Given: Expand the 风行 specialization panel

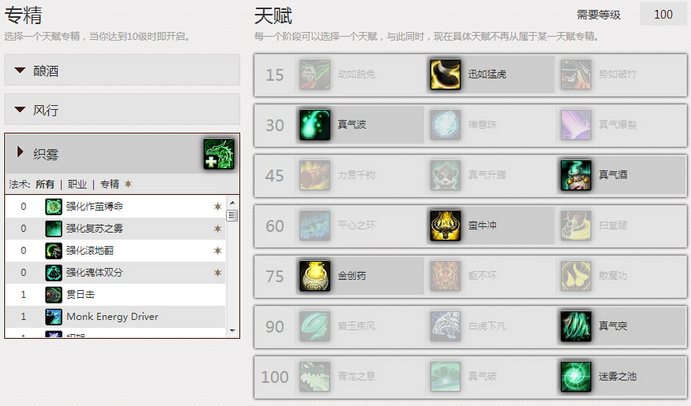Looking at the screenshot, I should 122,109.
